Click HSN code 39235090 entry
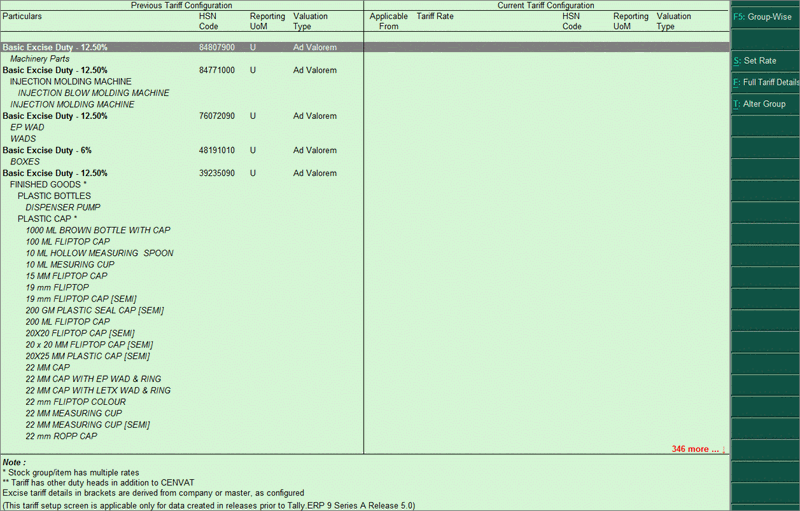Screen dimensions: 800x511 pos(217,173)
